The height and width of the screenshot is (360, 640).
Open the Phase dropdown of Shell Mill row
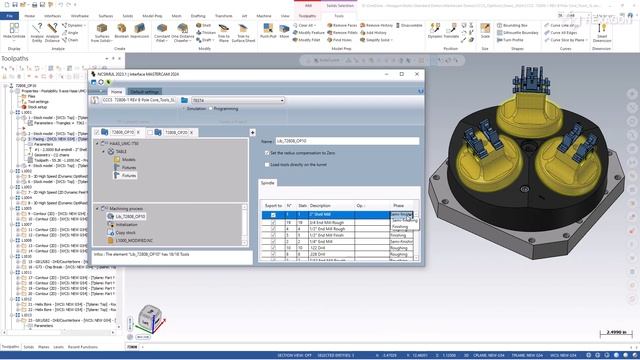tap(410, 215)
